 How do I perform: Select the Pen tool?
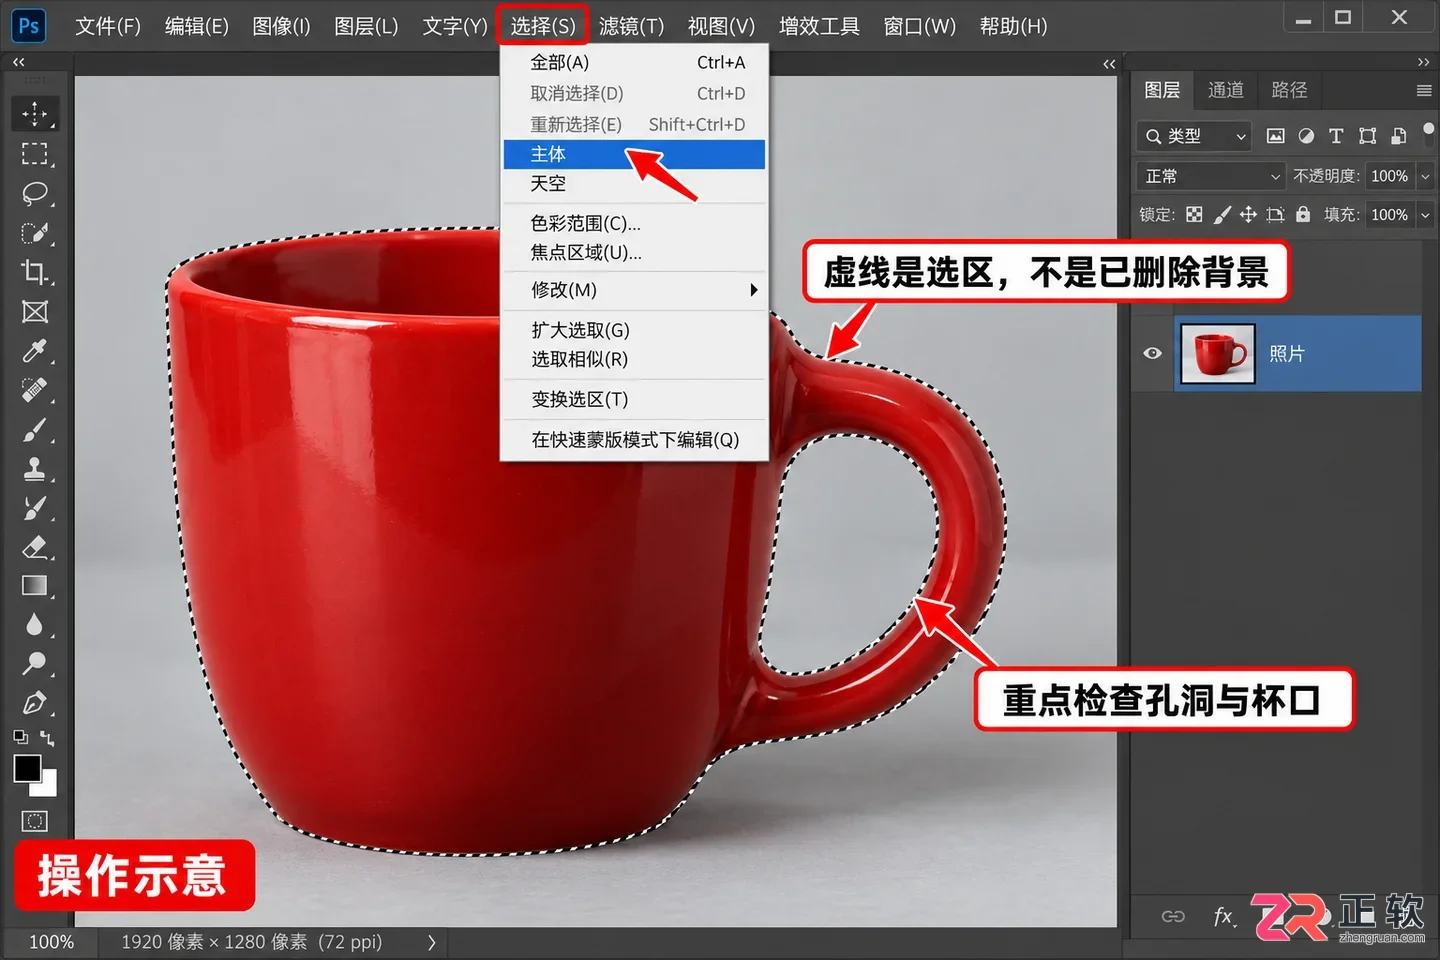click(35, 703)
